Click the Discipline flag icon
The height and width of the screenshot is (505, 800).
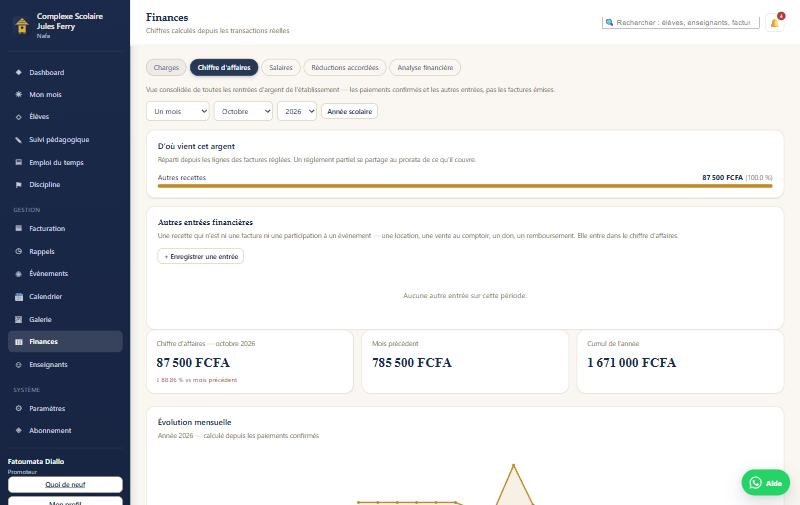tap(18, 185)
